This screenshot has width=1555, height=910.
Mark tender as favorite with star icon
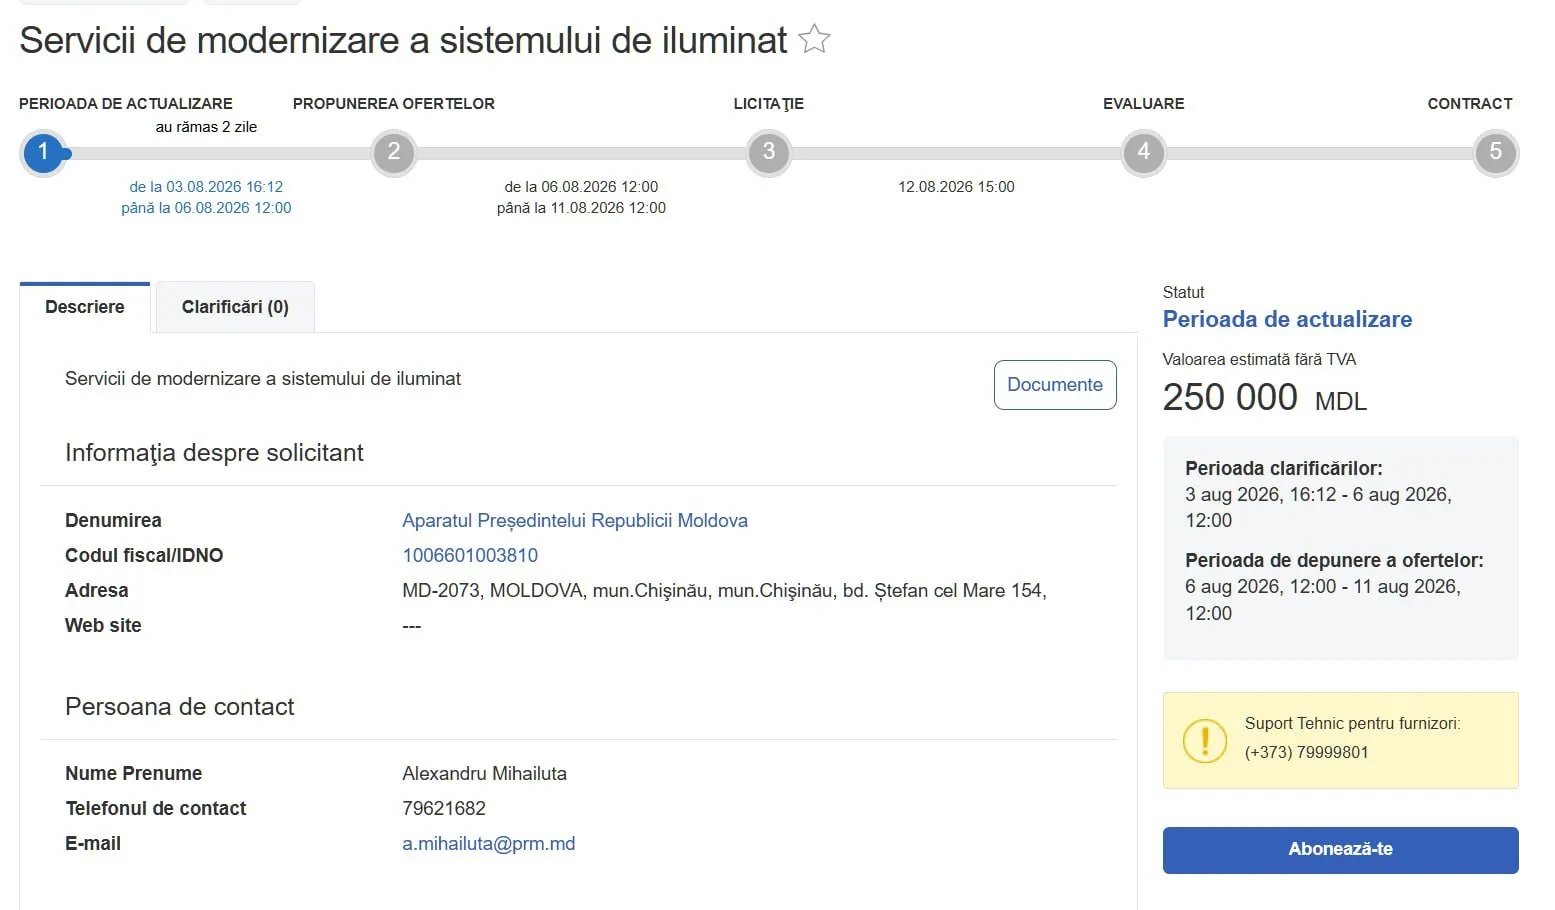[815, 39]
